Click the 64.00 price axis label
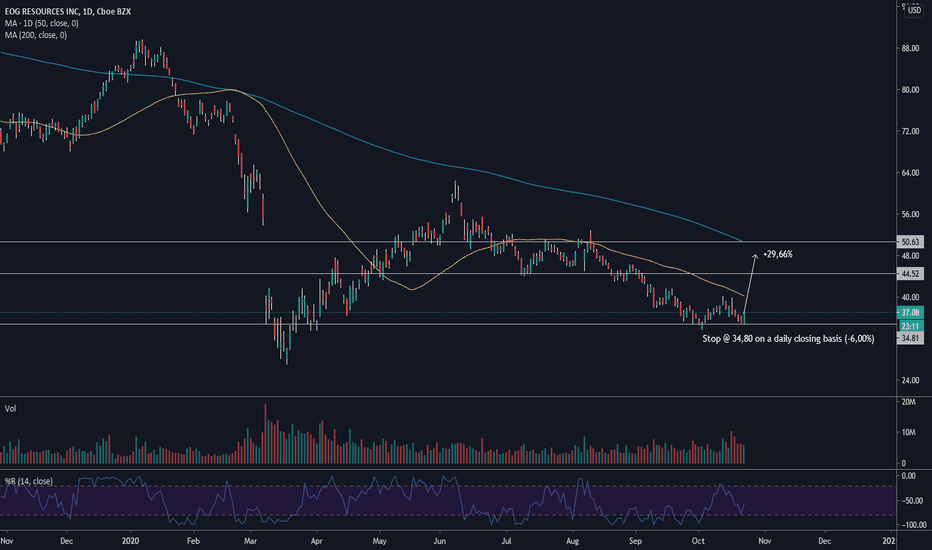Screen dimensions: 932x550 (x=910, y=173)
